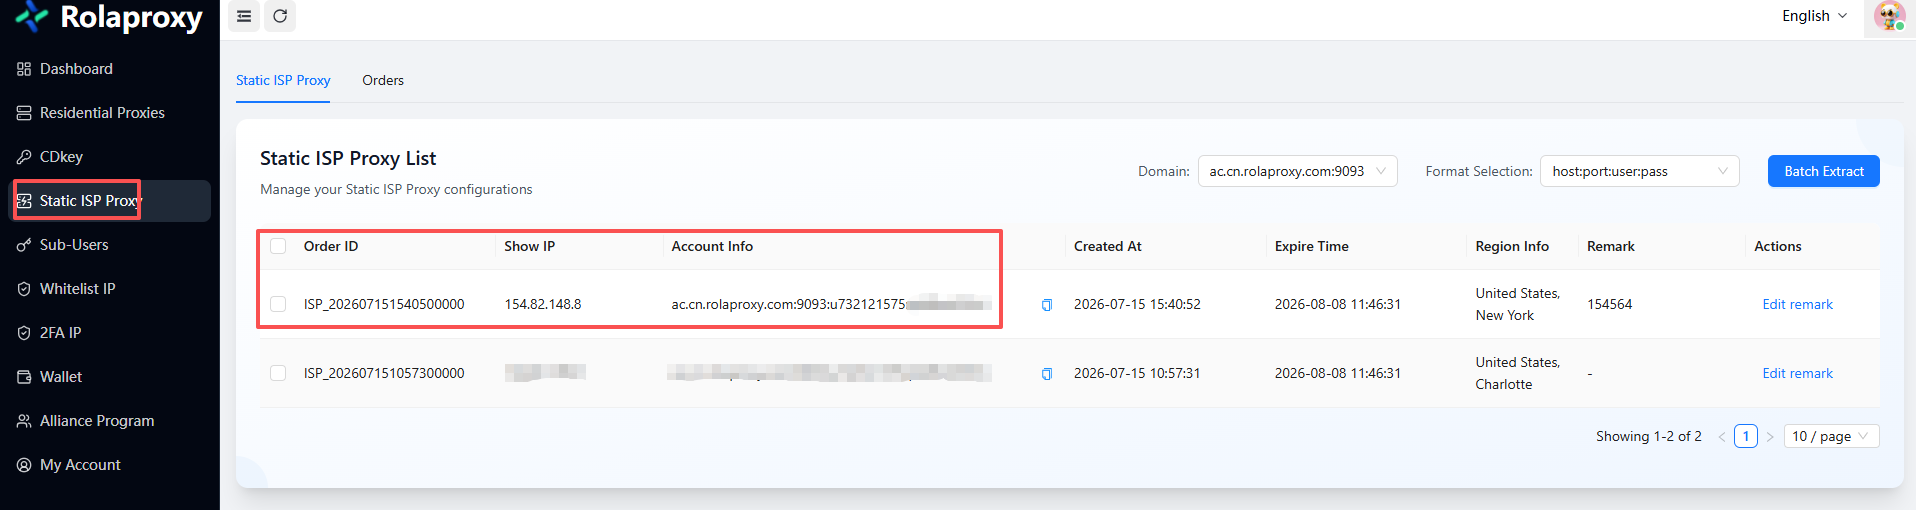
Task: Select page 1 in pagination
Action: point(1746,436)
